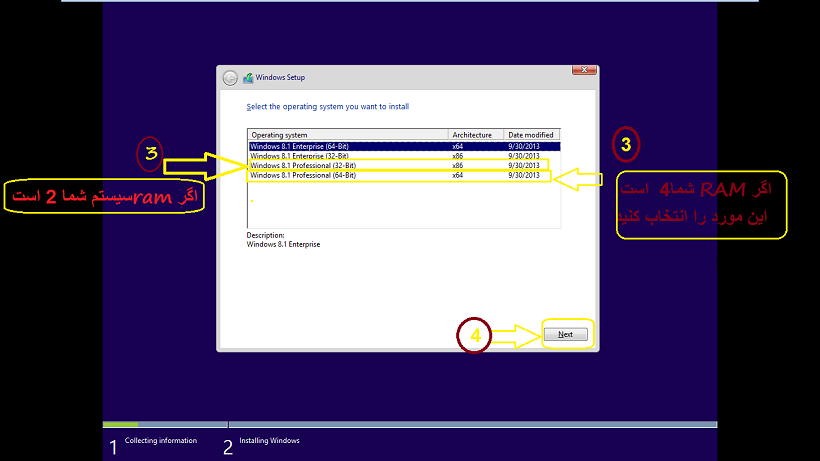Click the green setup progress bar
The width and height of the screenshot is (820, 461).
point(120,424)
